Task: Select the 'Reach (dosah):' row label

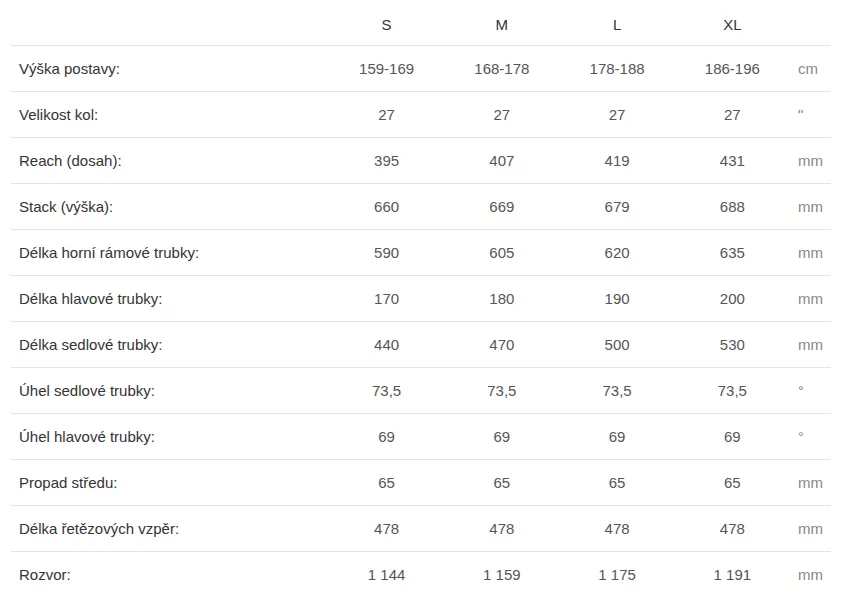Action: click(70, 161)
